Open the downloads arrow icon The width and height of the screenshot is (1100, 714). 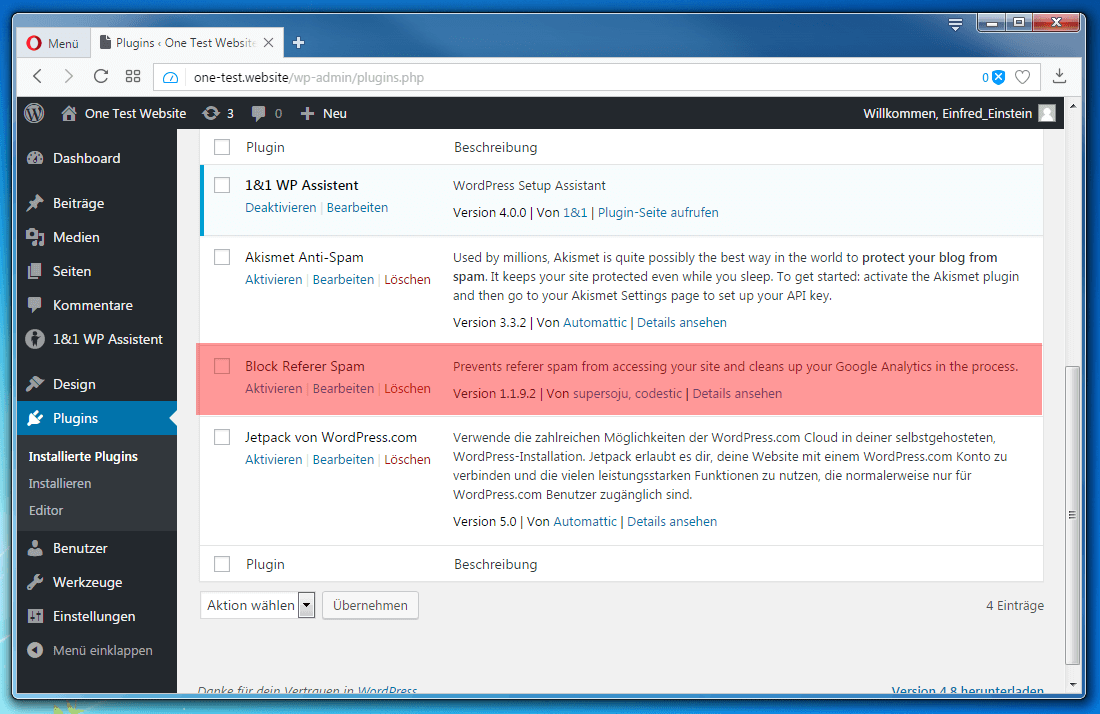[1059, 76]
